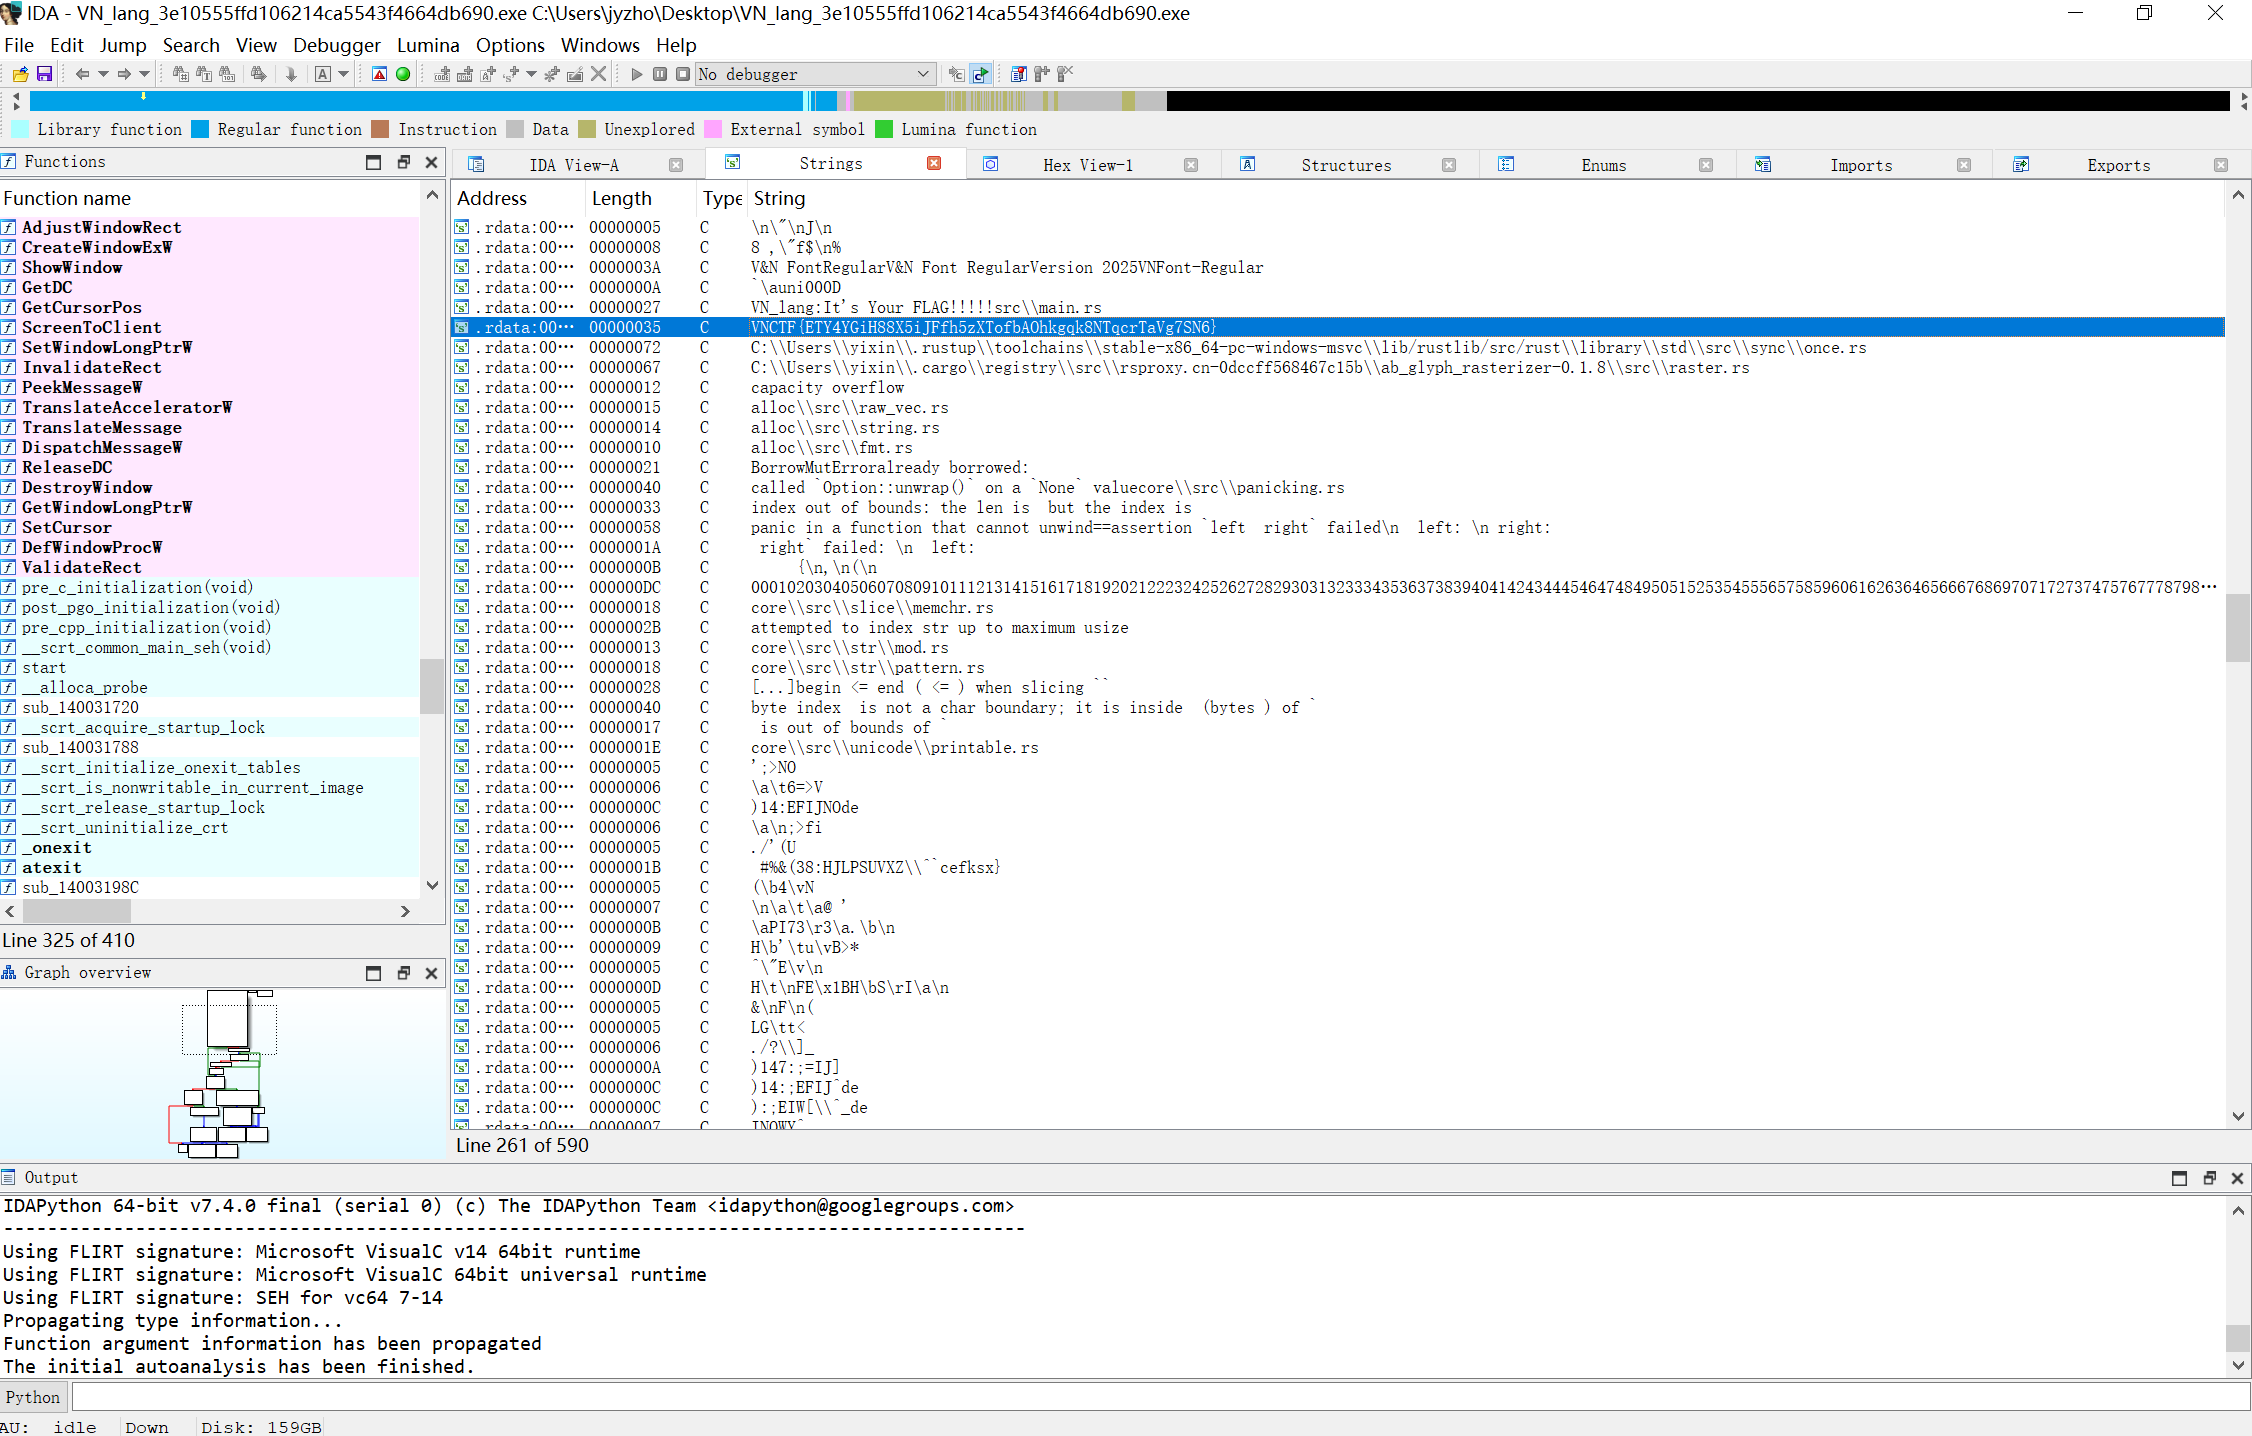
Task: Open the back history dropdown arrow
Action: [103, 74]
